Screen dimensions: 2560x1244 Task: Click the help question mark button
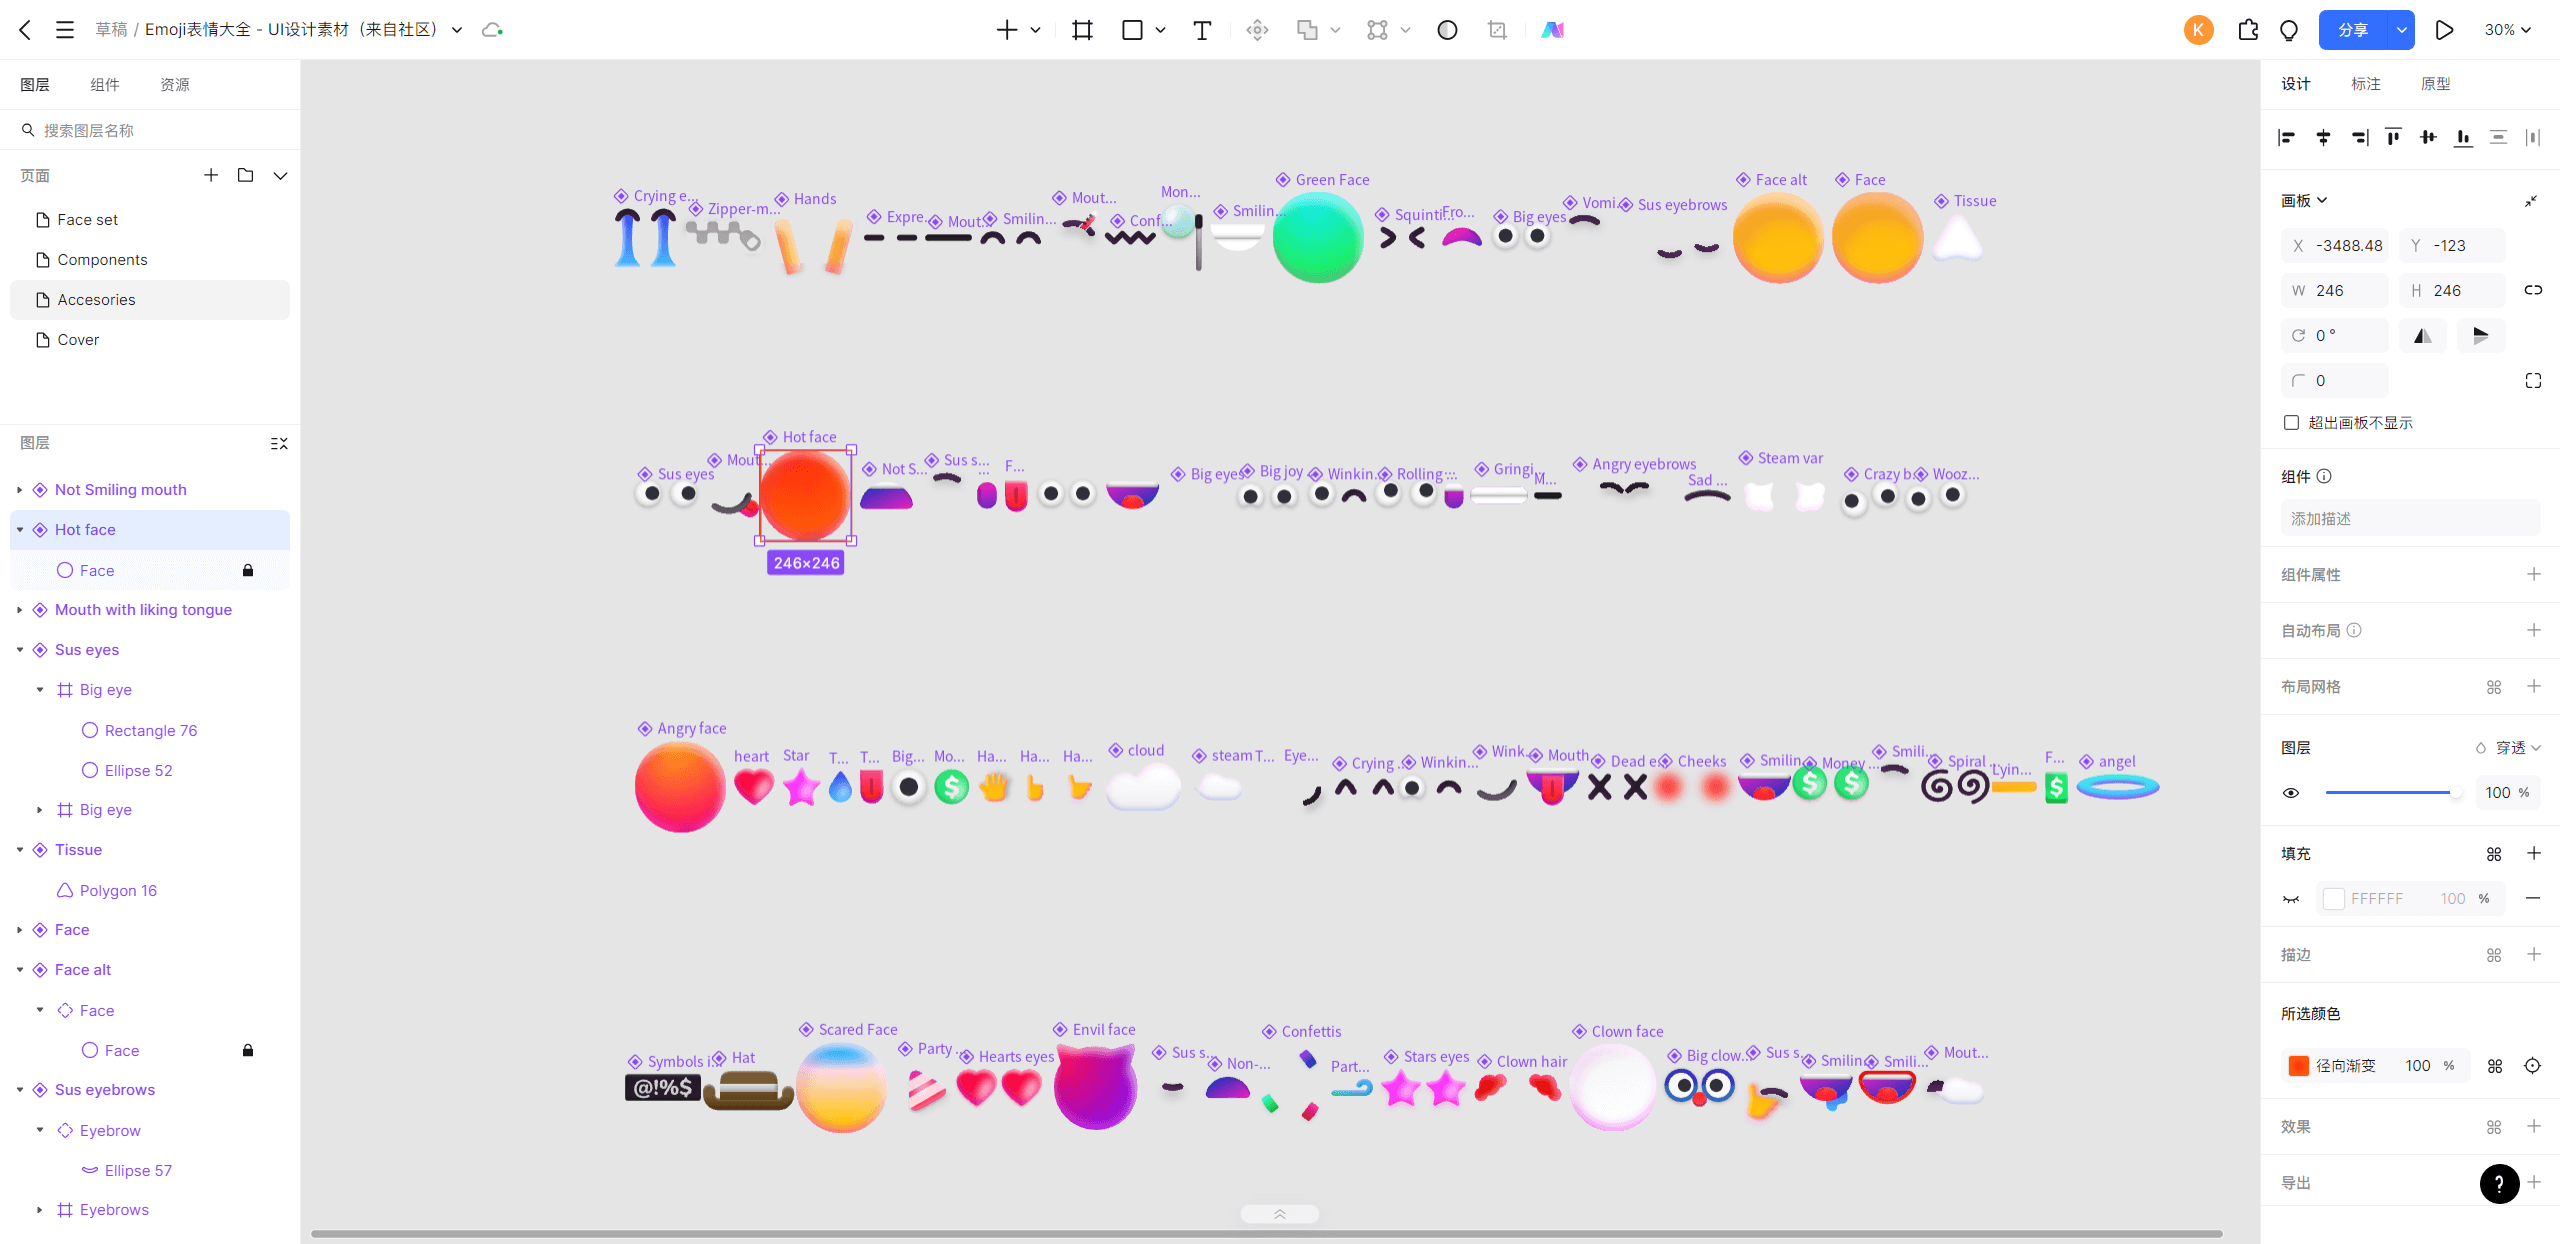coord(2499,1183)
